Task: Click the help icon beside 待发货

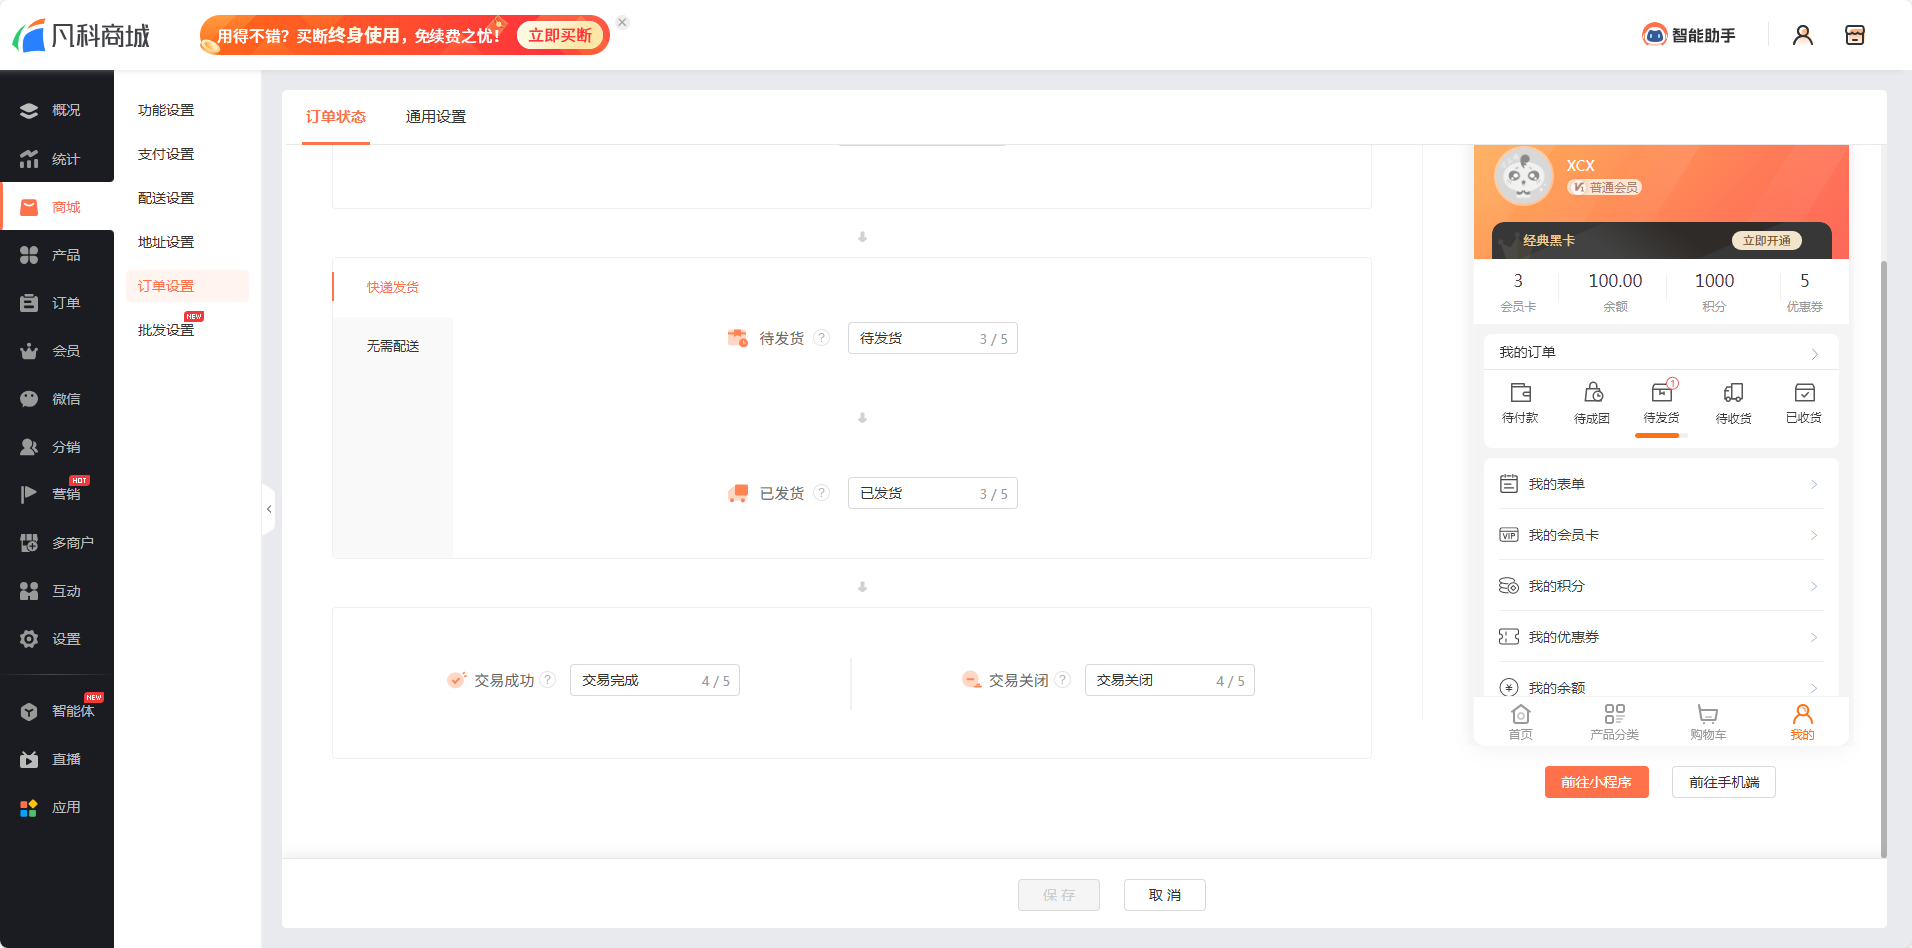Action: click(x=822, y=338)
